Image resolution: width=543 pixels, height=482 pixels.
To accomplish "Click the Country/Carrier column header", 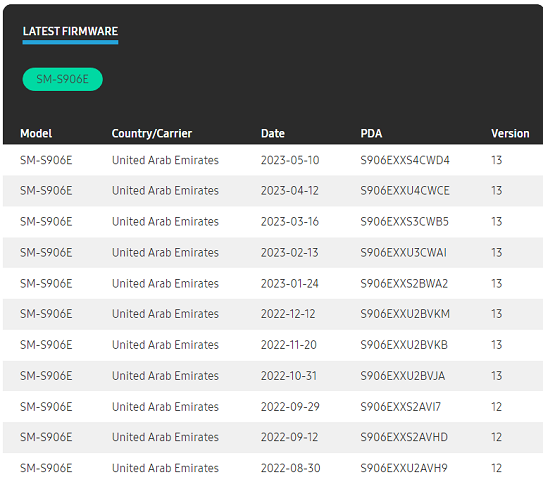I will coord(152,133).
